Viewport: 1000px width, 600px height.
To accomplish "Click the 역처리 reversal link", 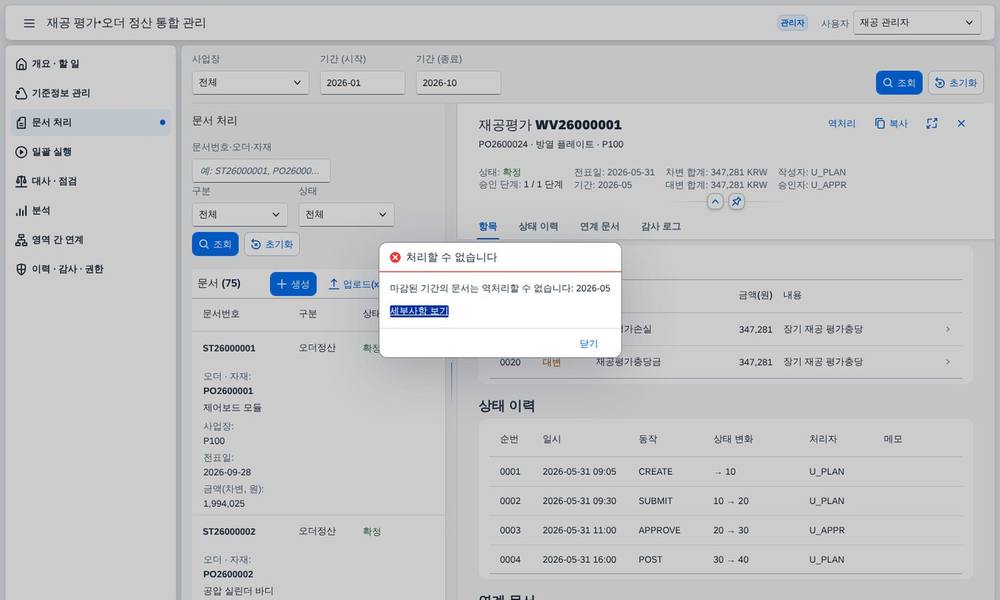I will click(x=841, y=124).
